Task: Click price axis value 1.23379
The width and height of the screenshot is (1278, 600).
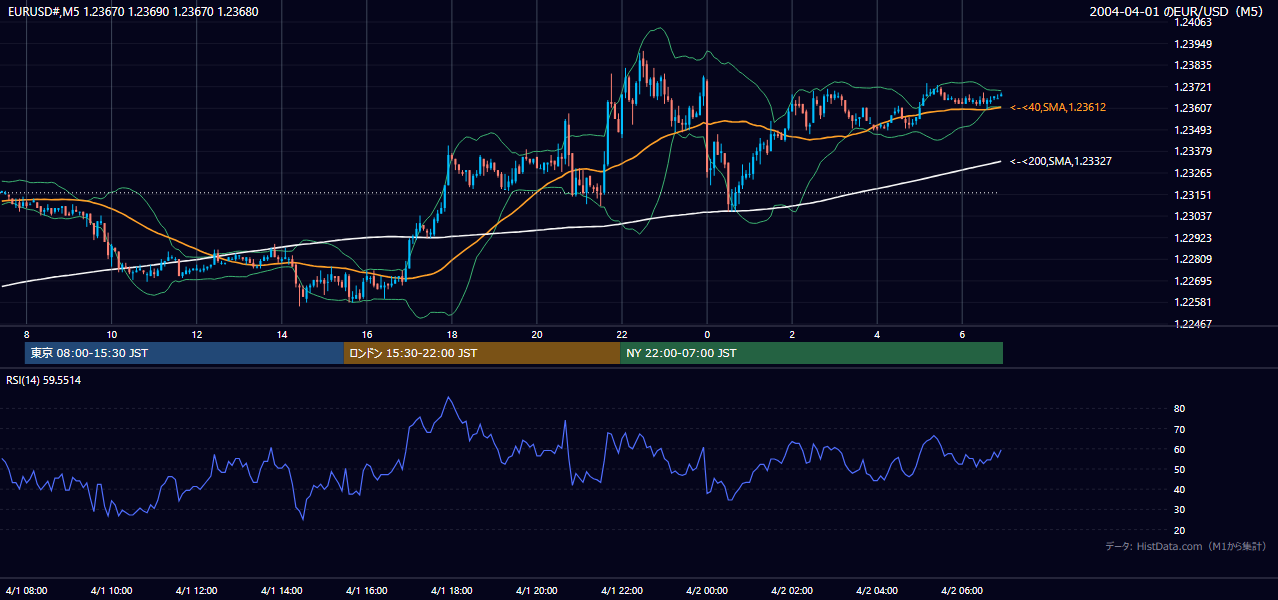Action: (x=1192, y=151)
